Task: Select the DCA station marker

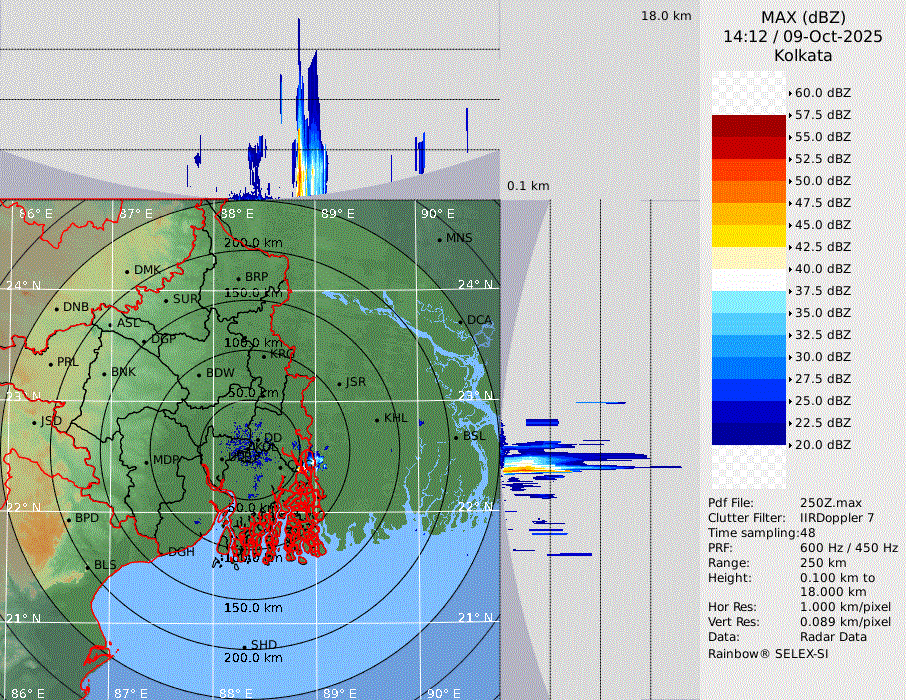Action: tap(461, 321)
